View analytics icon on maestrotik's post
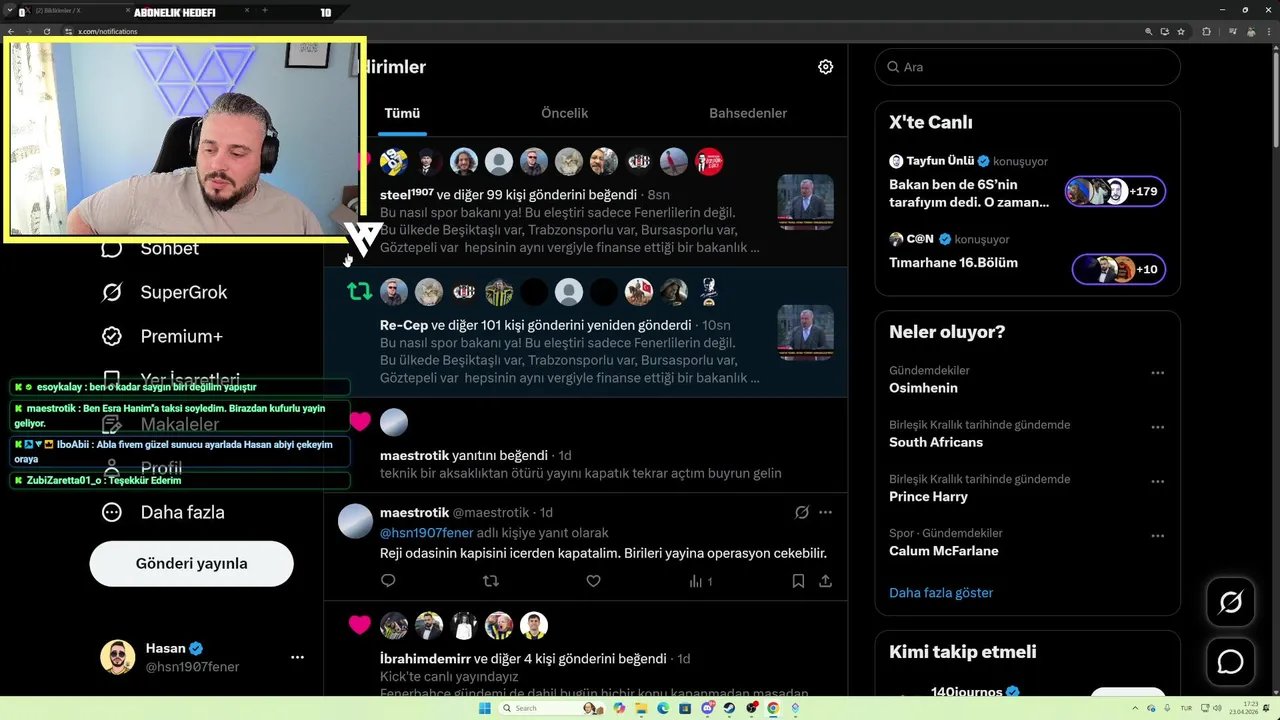The height and width of the screenshot is (720, 1280). (x=700, y=581)
